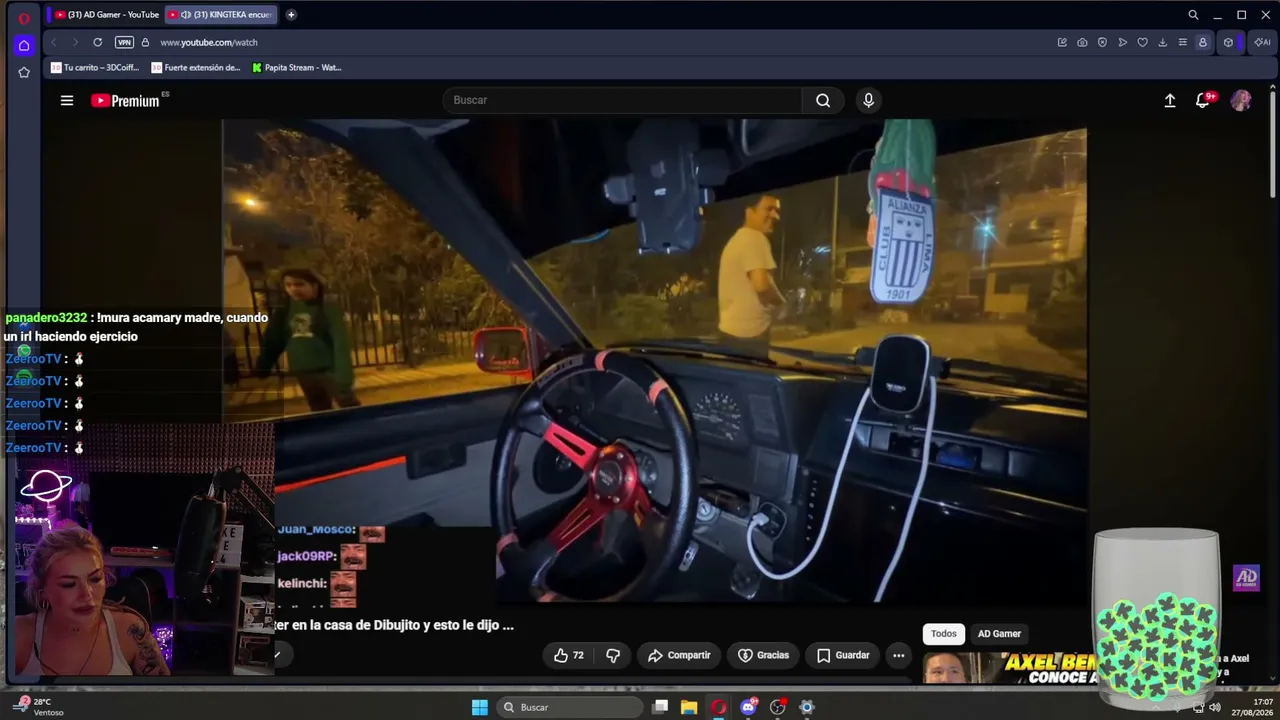Open a new browser tab

click(291, 15)
